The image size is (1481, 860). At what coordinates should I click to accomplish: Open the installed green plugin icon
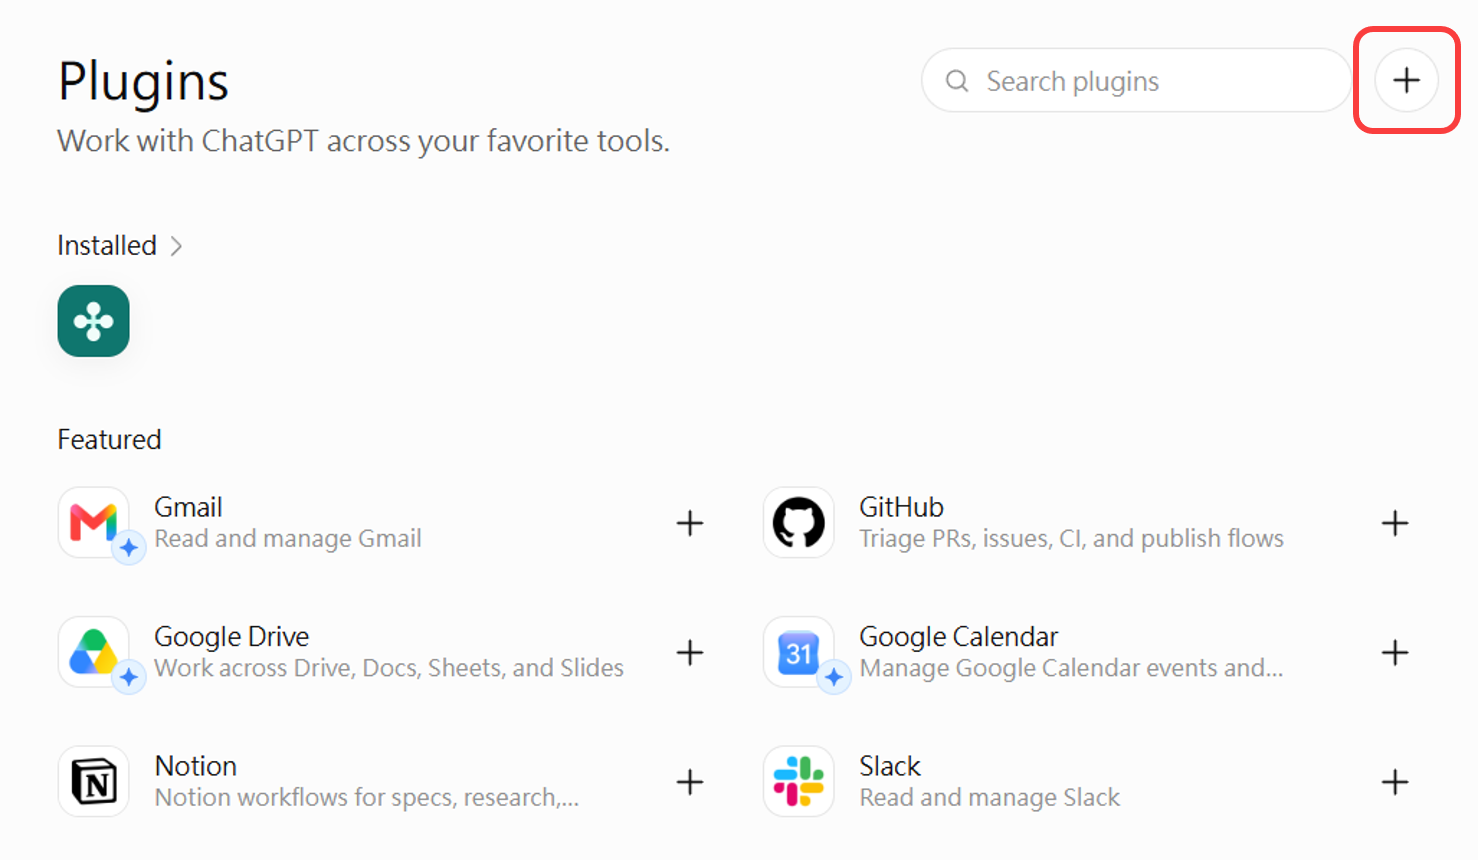coord(94,321)
